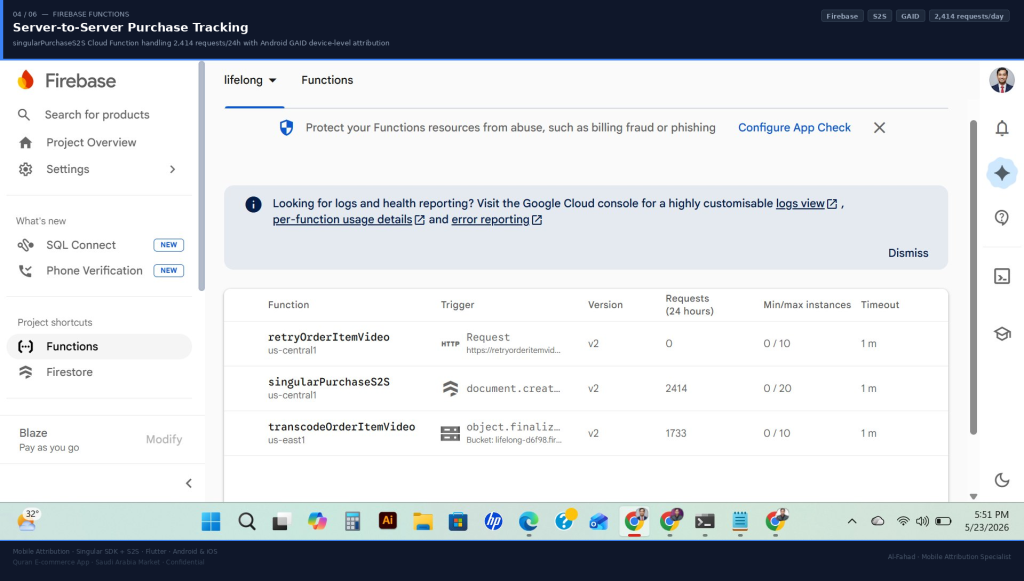Open Windows taskbar search
The height and width of the screenshot is (581, 1024).
click(x=246, y=522)
